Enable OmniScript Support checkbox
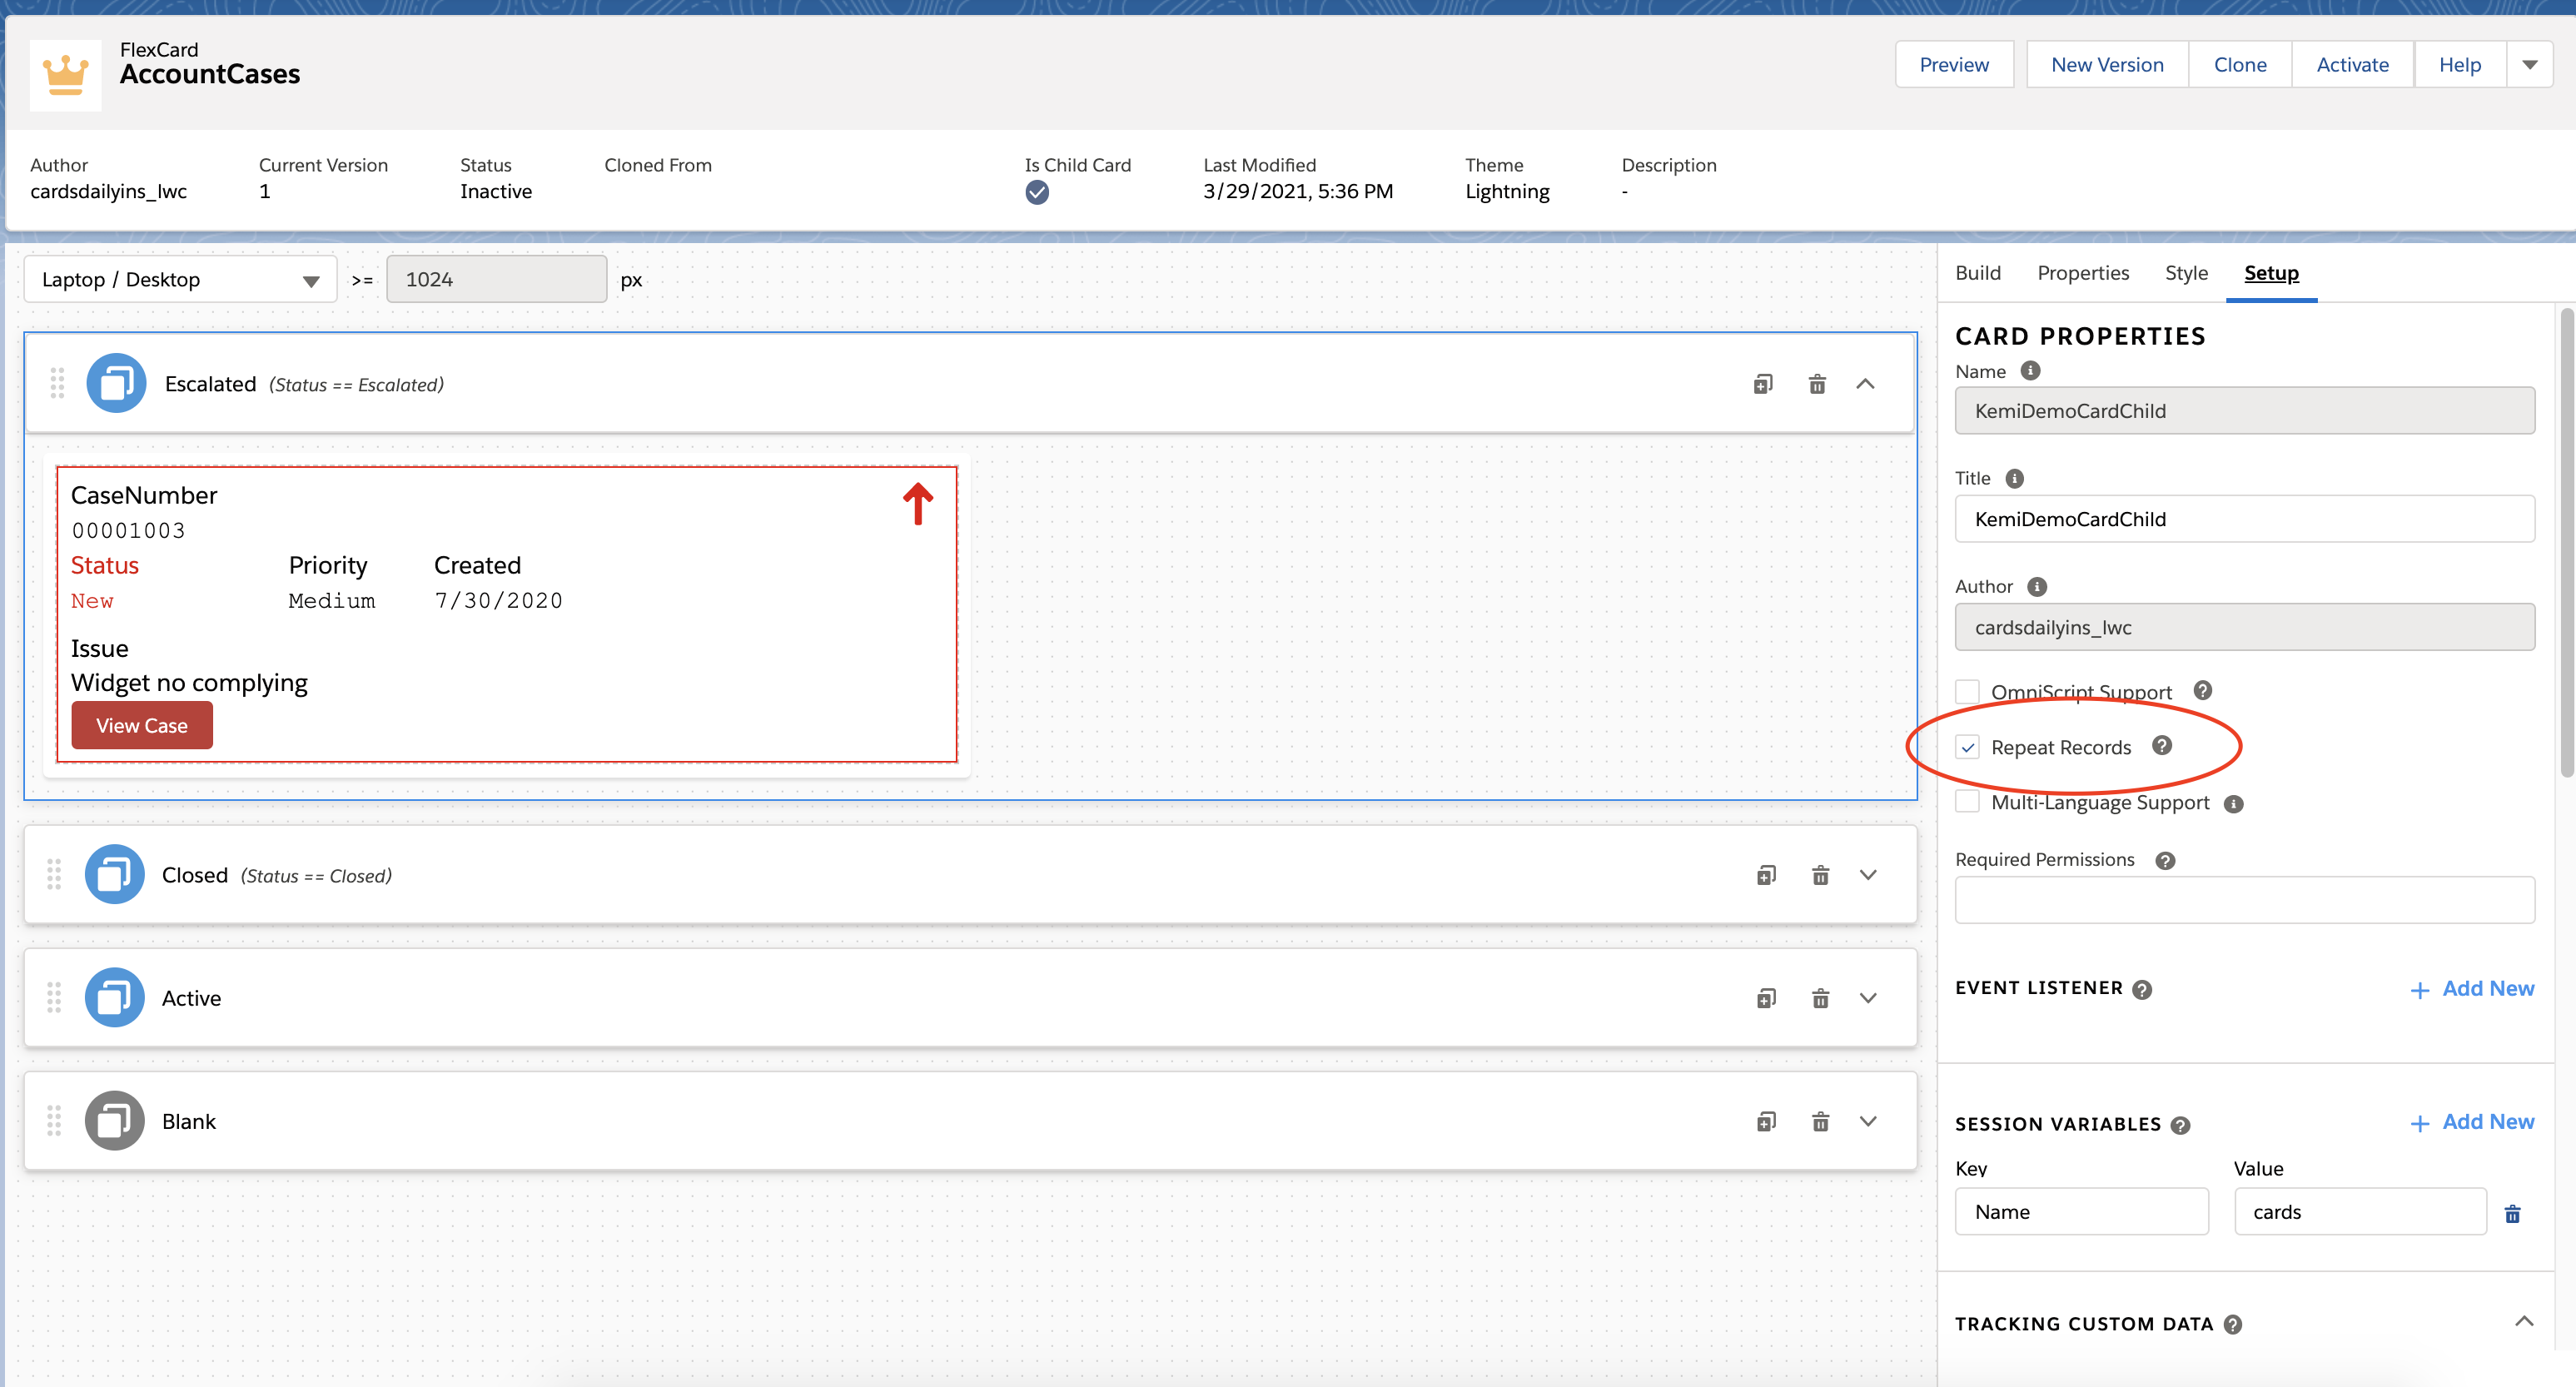The height and width of the screenshot is (1387, 2576). [x=1967, y=691]
